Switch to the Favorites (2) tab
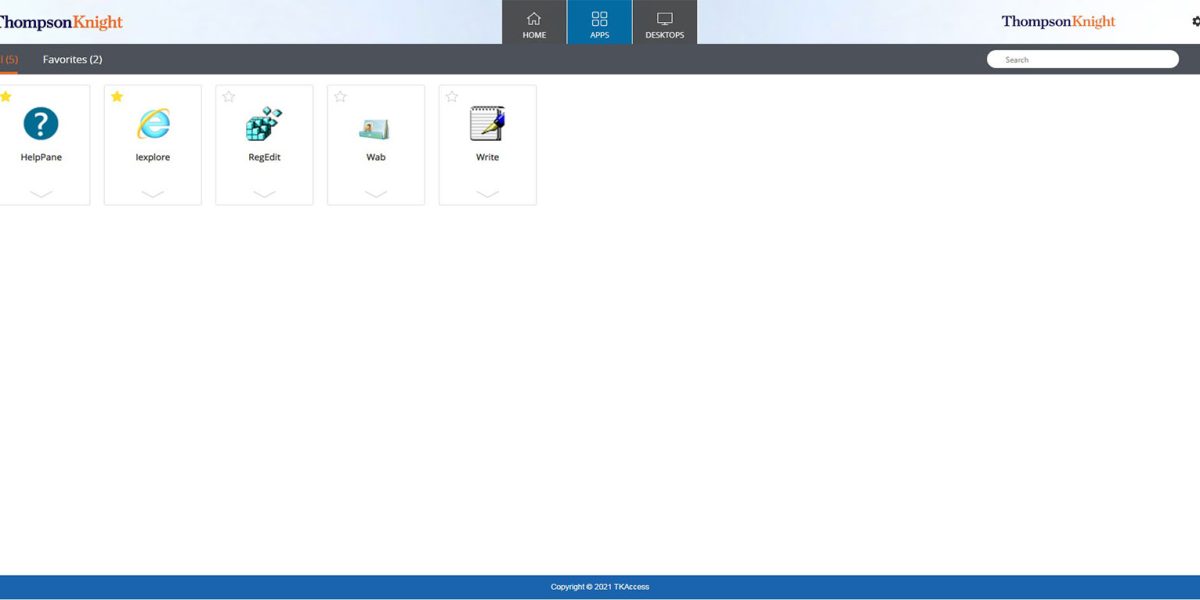Image resolution: width=1200 pixels, height=600 pixels. (x=72, y=59)
